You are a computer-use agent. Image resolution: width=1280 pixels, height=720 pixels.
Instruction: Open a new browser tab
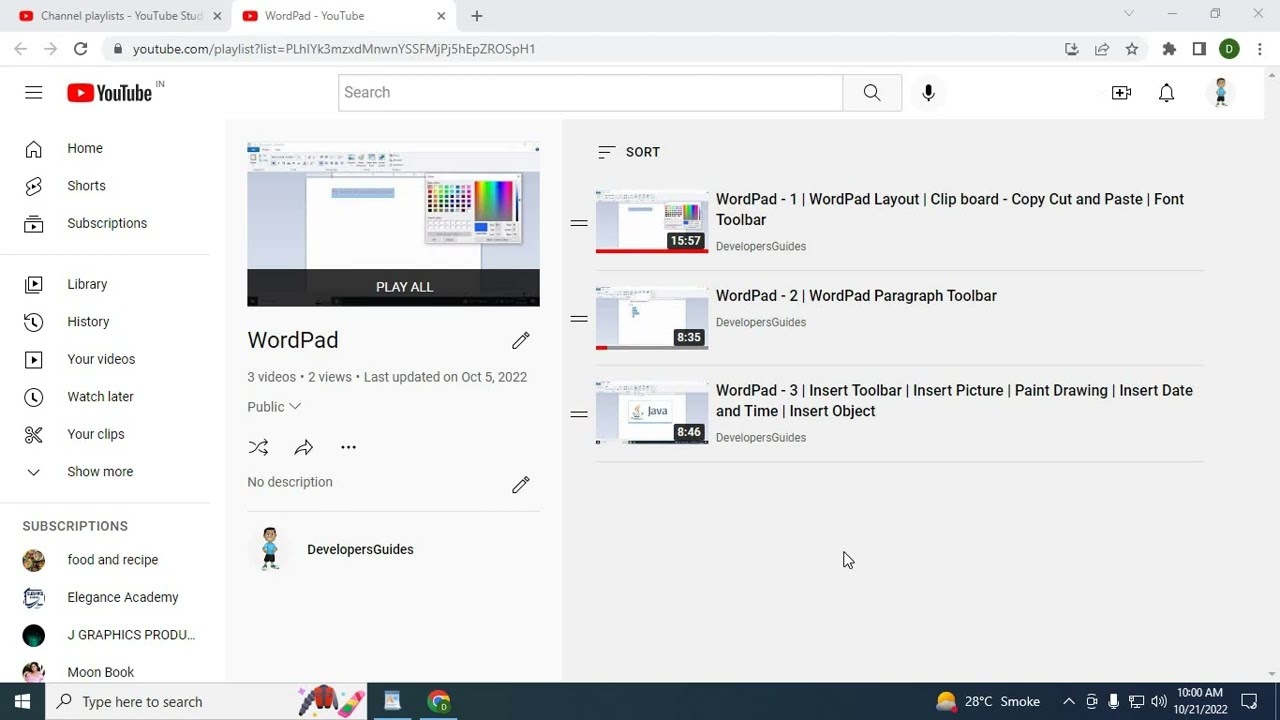pos(477,16)
